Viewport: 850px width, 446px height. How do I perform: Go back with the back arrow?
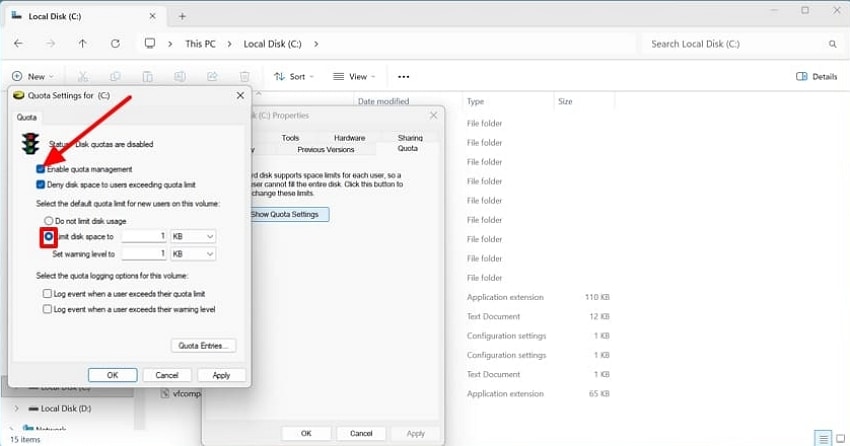pyautogui.click(x=18, y=44)
